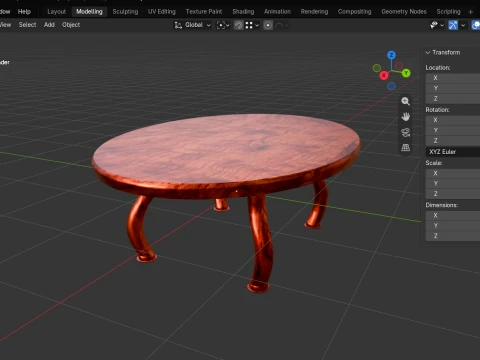Click the negative Y axis gizmo circle
The image size is (480, 360).
coord(377,68)
